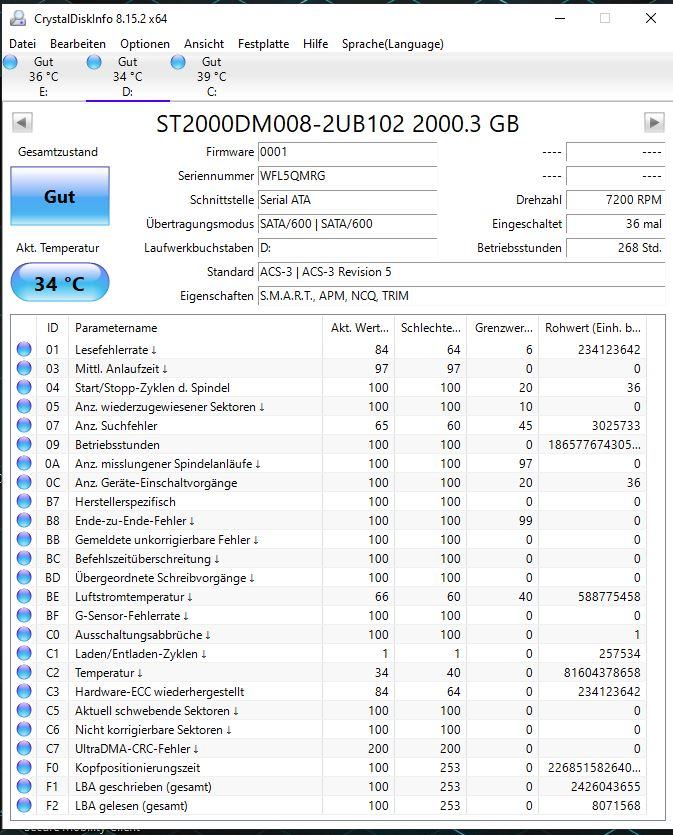
Task: Click status orb of C2 Temperatur row
Action: click(x=24, y=672)
